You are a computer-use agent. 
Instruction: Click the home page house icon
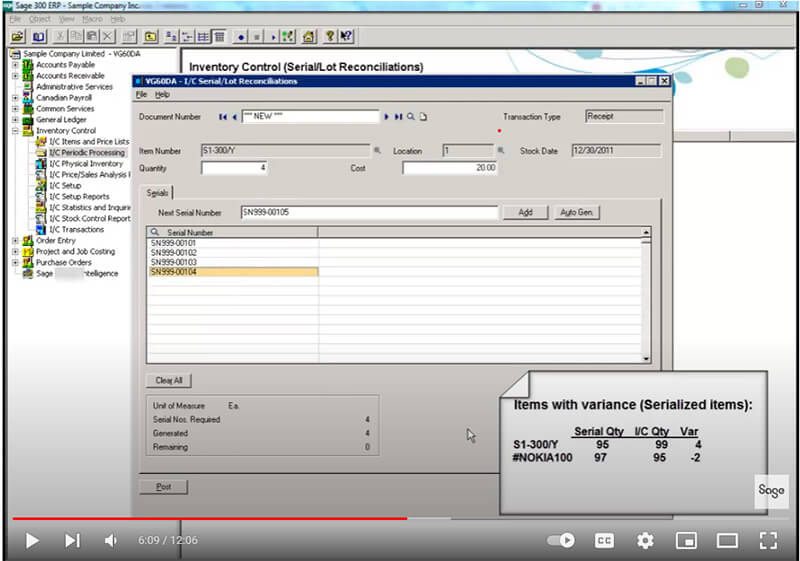point(309,37)
